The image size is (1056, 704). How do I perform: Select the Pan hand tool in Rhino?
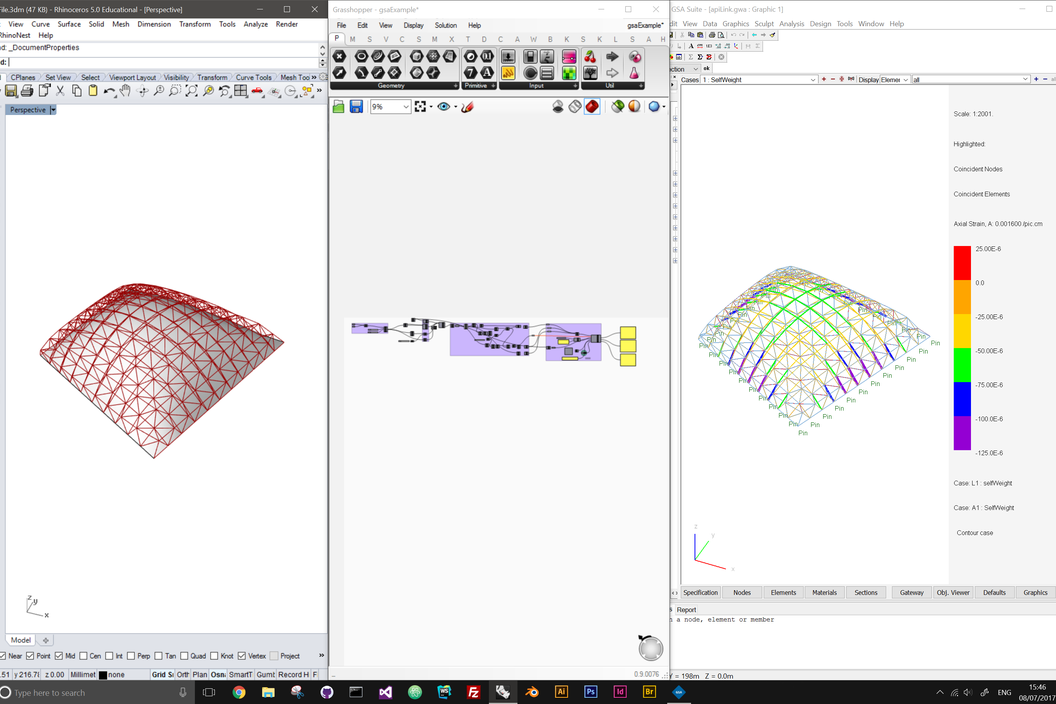click(125, 91)
